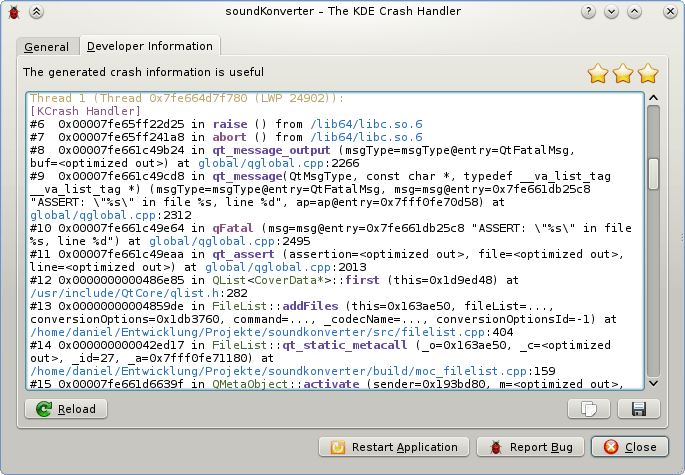Copy the backtrace to clipboard
The width and height of the screenshot is (685, 475).
pos(588,408)
